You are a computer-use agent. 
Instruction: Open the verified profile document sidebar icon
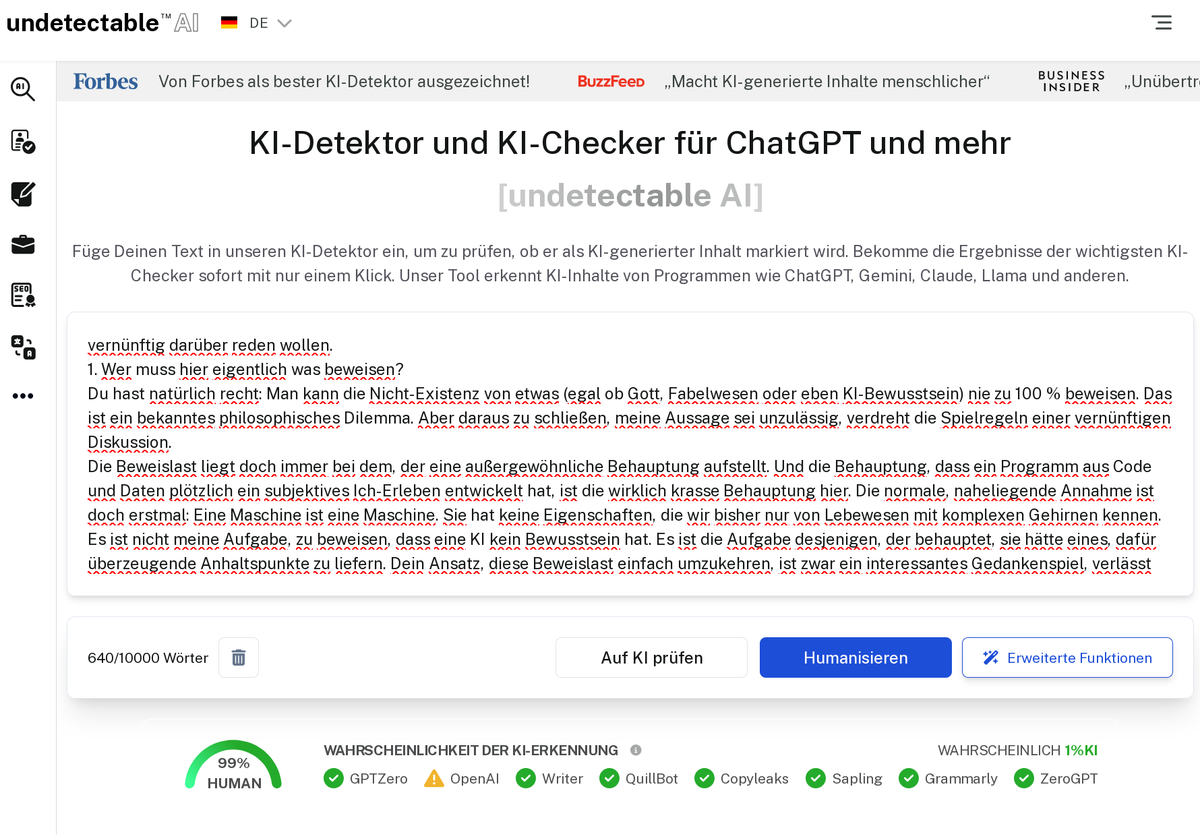[23, 141]
